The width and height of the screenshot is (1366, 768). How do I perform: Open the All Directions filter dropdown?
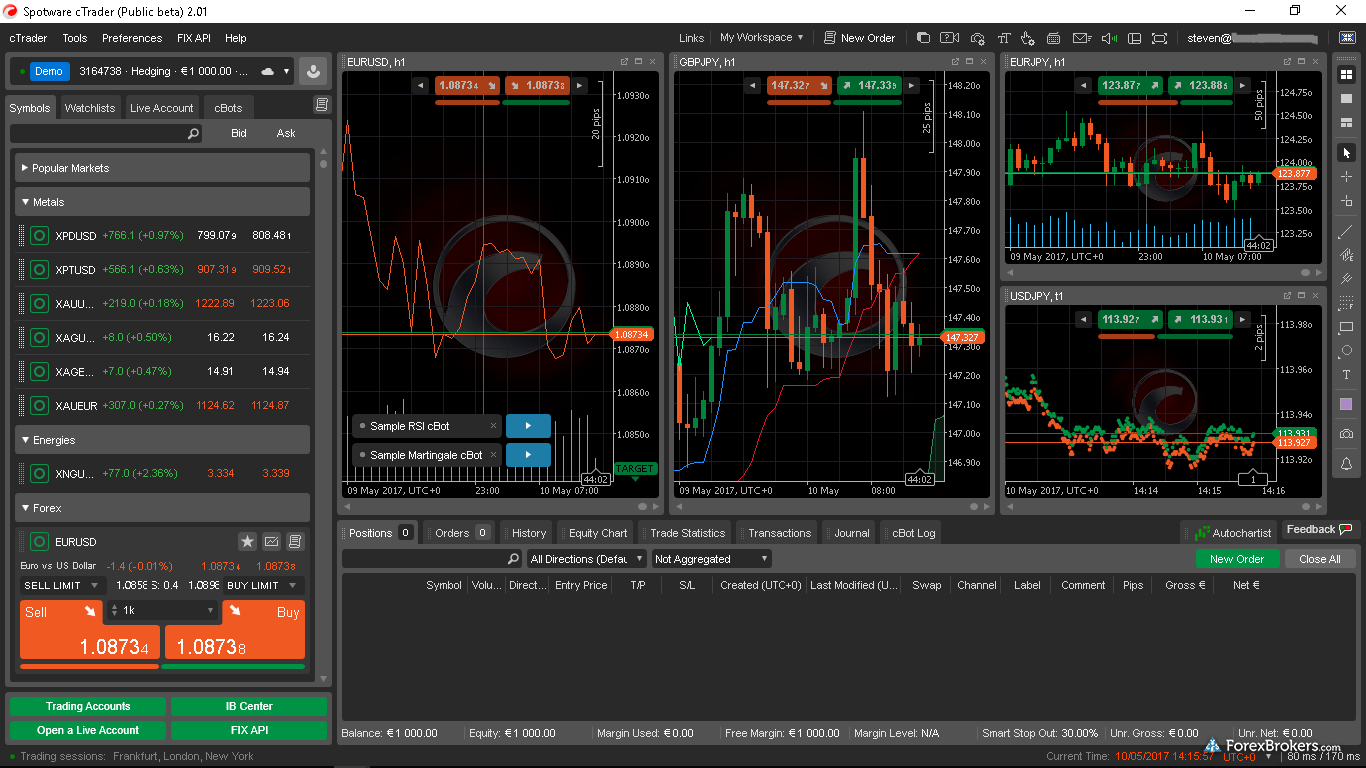pos(588,559)
